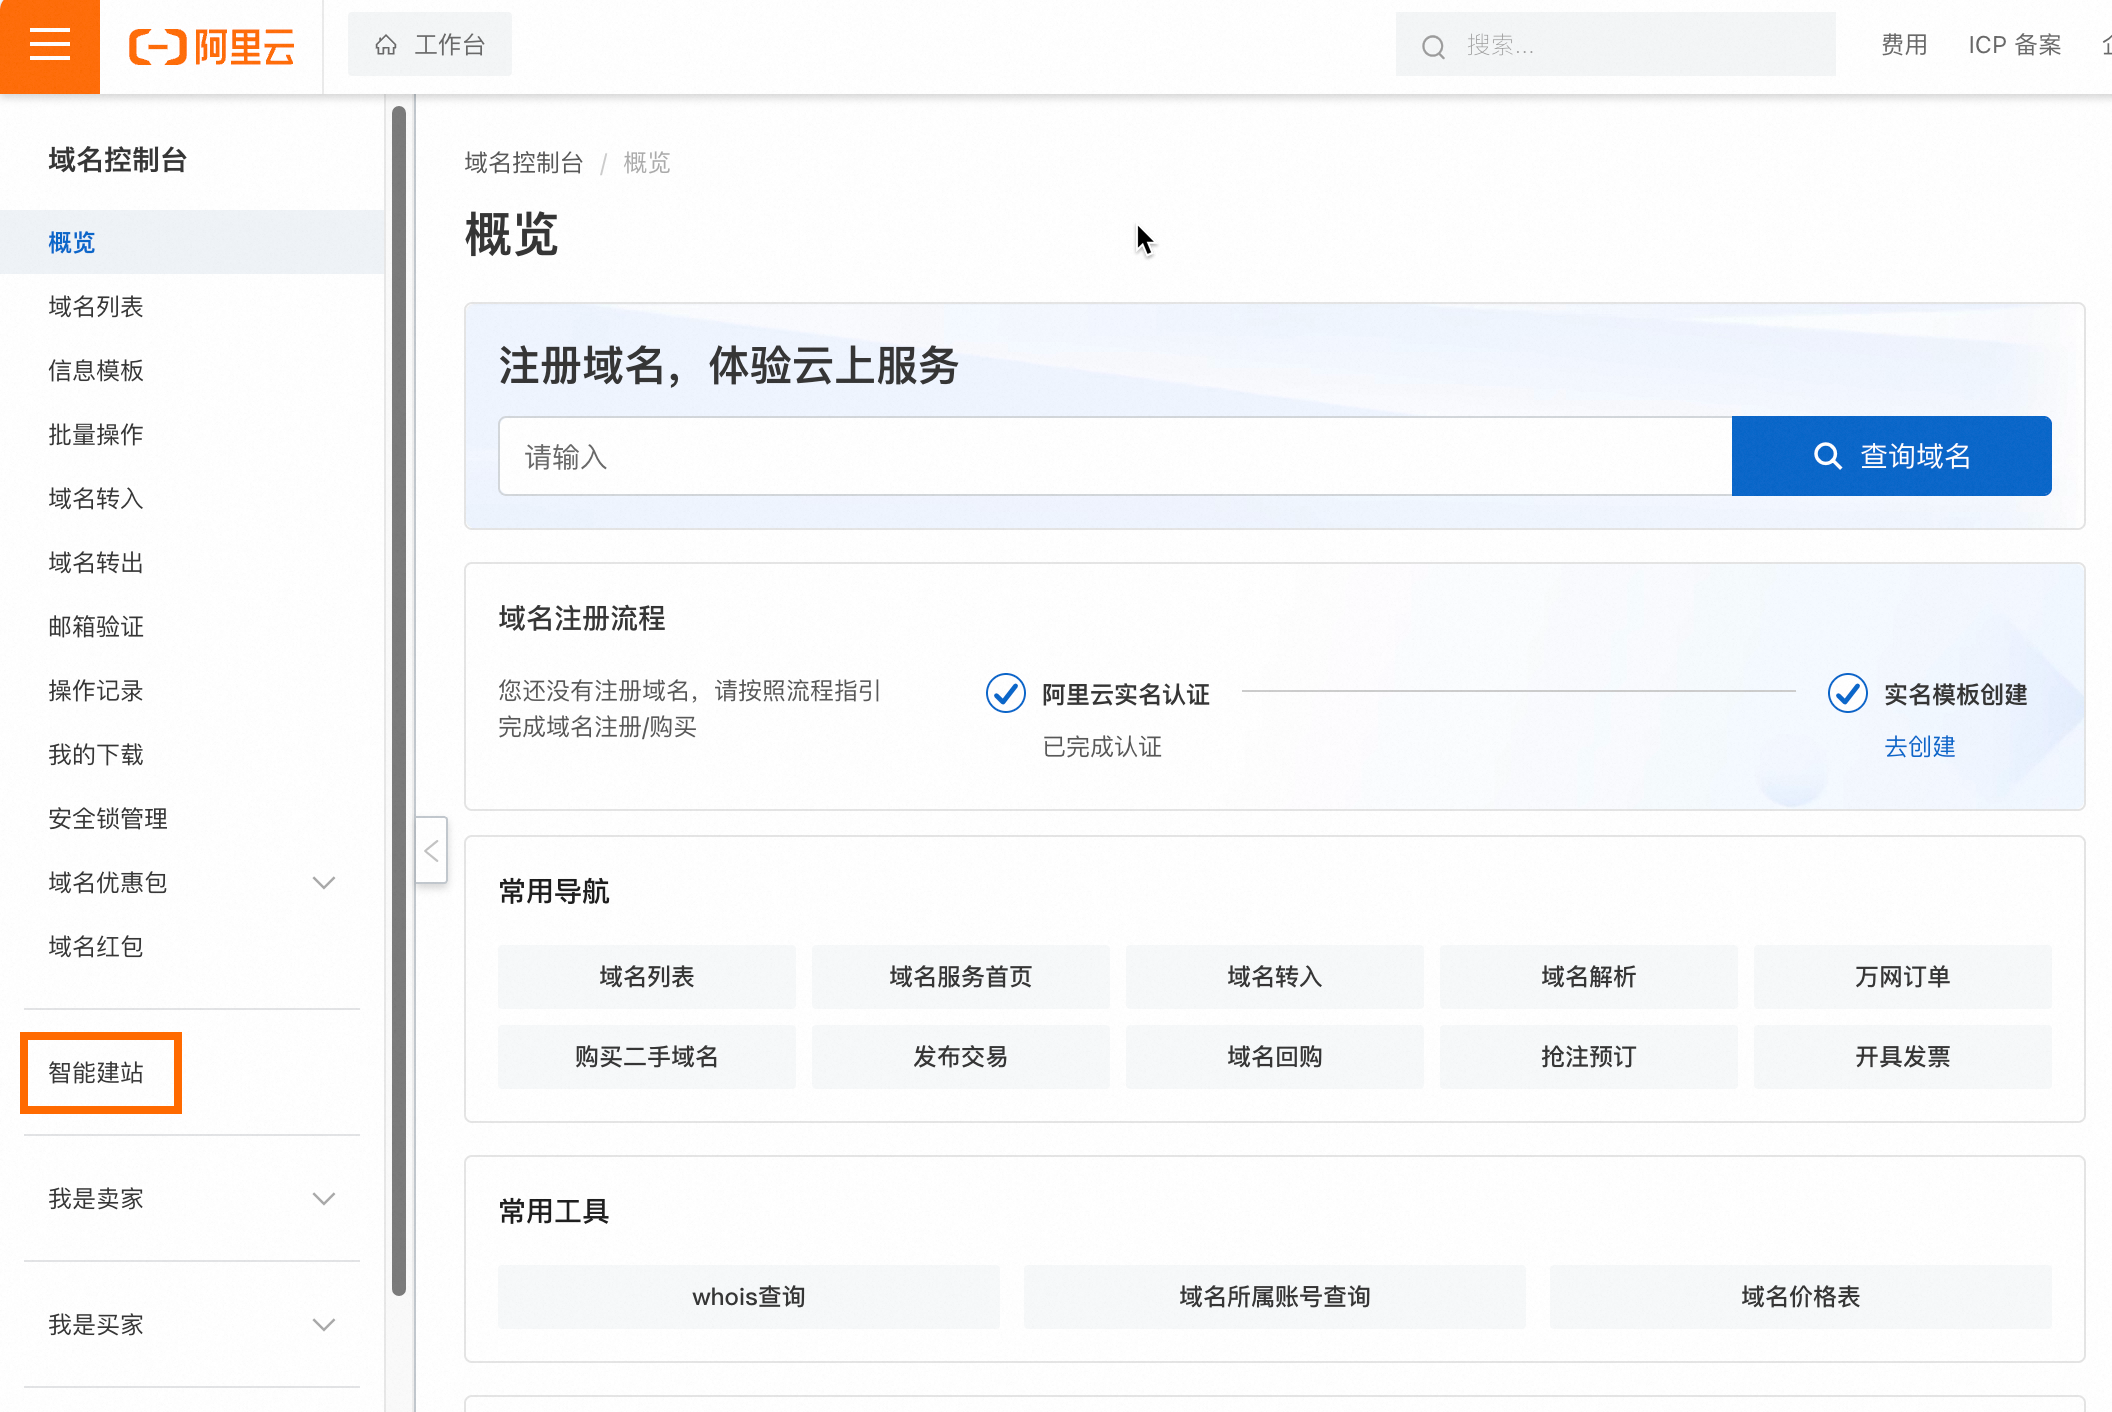Go to 域名转入 in the sidebar
Screen dimensions: 2112x1412
[x=192, y=498]
